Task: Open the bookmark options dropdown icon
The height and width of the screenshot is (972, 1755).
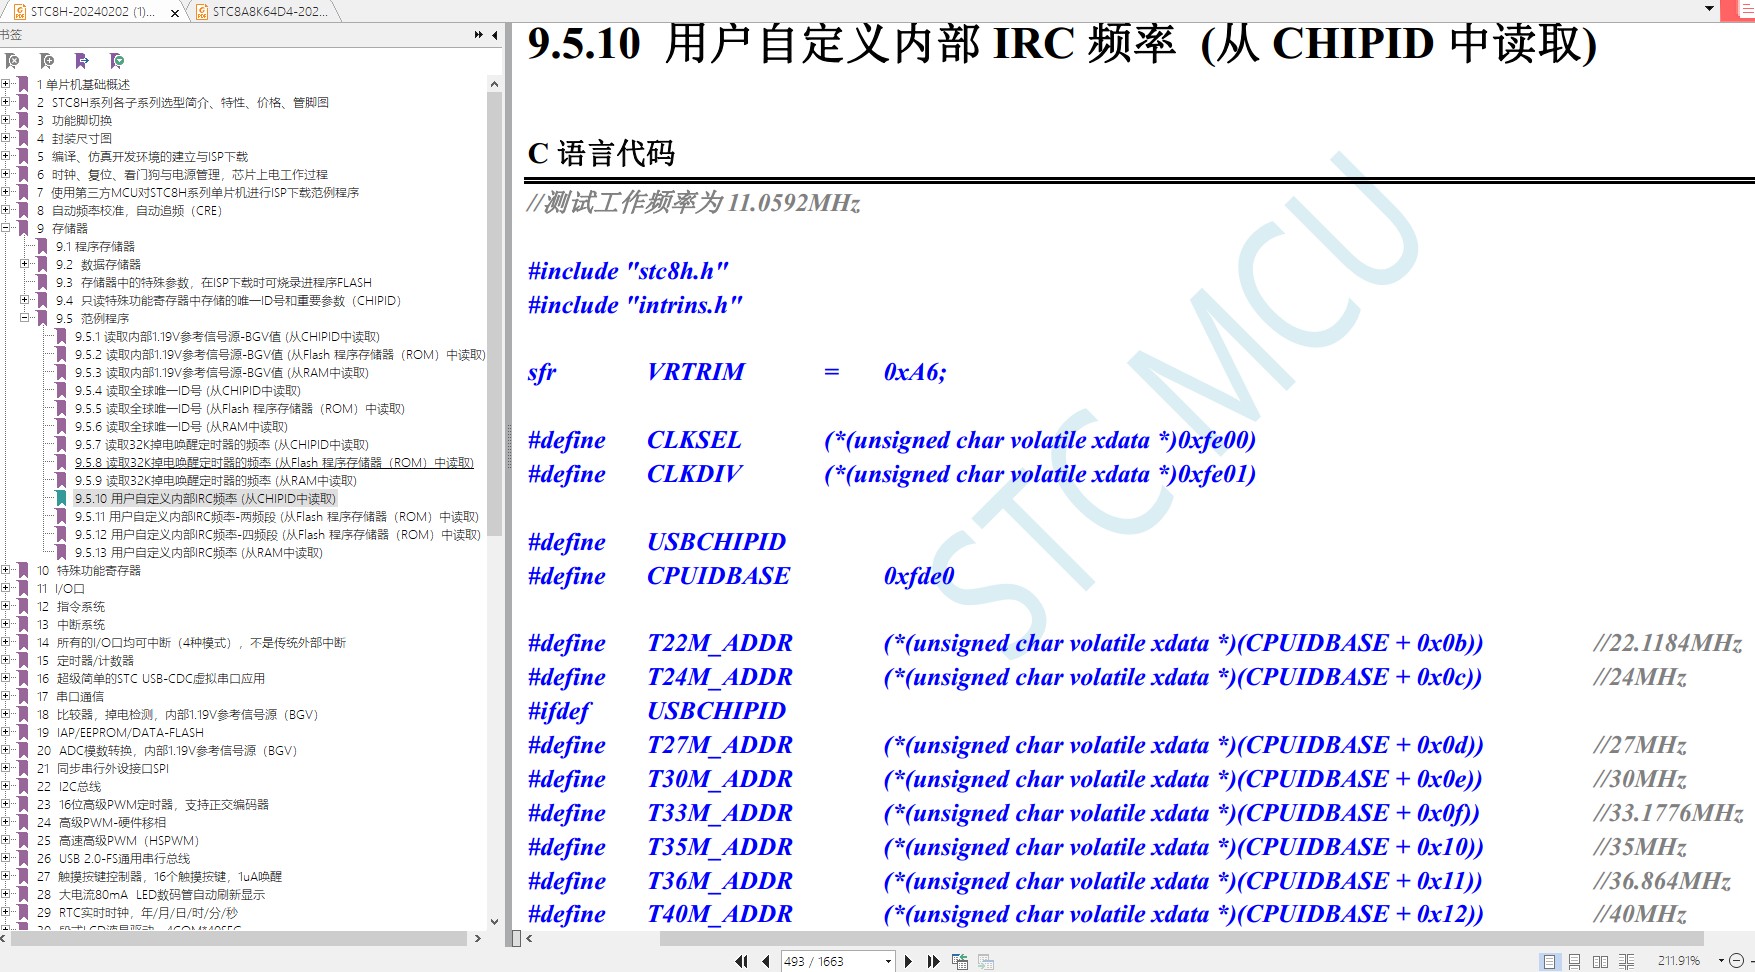Action: (117, 61)
